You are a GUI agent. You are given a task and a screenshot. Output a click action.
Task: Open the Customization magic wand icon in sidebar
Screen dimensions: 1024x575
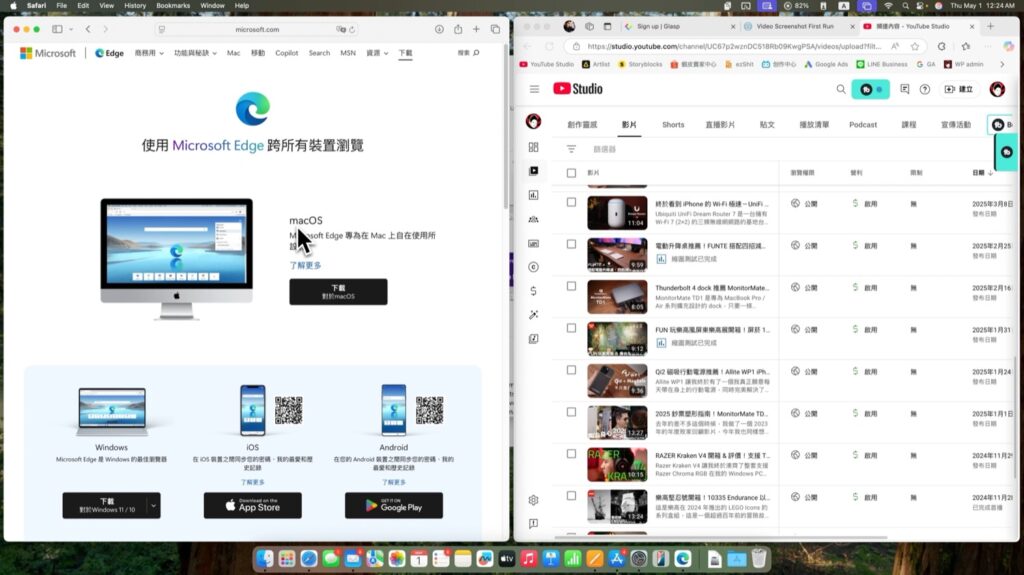534,315
